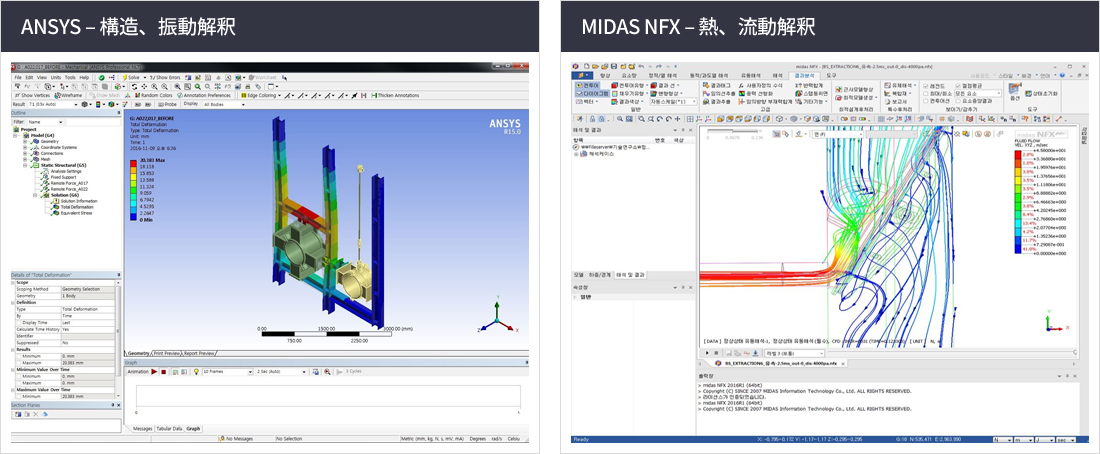Collapse the Solution (G6) node
The height and width of the screenshot is (454, 1100).
click(x=35, y=195)
